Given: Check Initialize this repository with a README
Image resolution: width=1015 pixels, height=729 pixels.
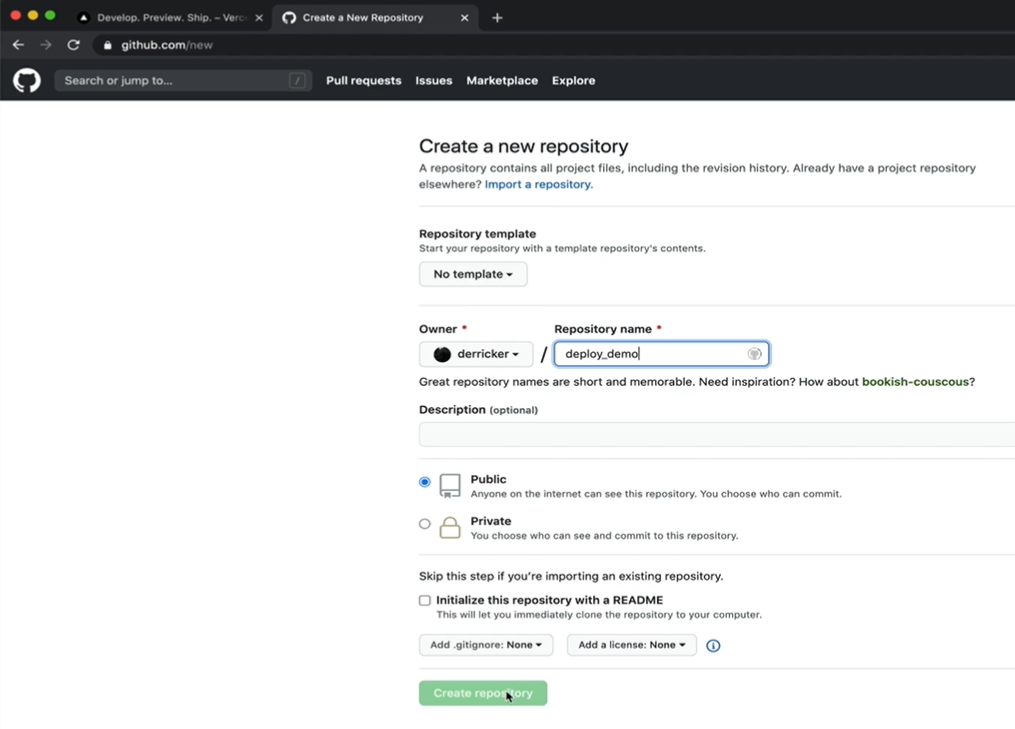Looking at the screenshot, I should [425, 600].
